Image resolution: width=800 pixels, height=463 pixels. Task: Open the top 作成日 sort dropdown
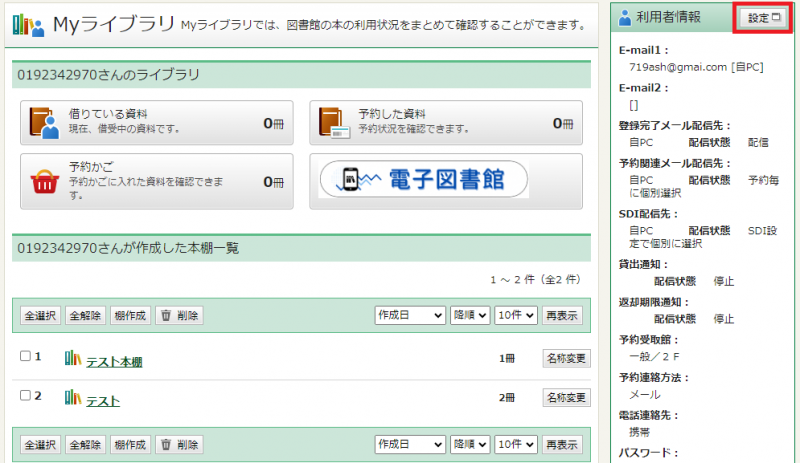(x=409, y=315)
